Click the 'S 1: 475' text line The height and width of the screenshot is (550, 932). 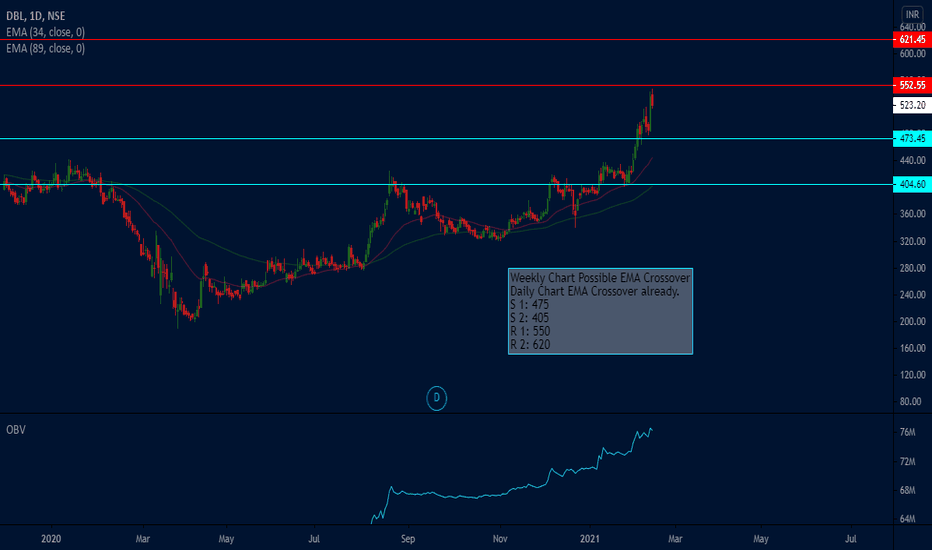[x=530, y=304]
